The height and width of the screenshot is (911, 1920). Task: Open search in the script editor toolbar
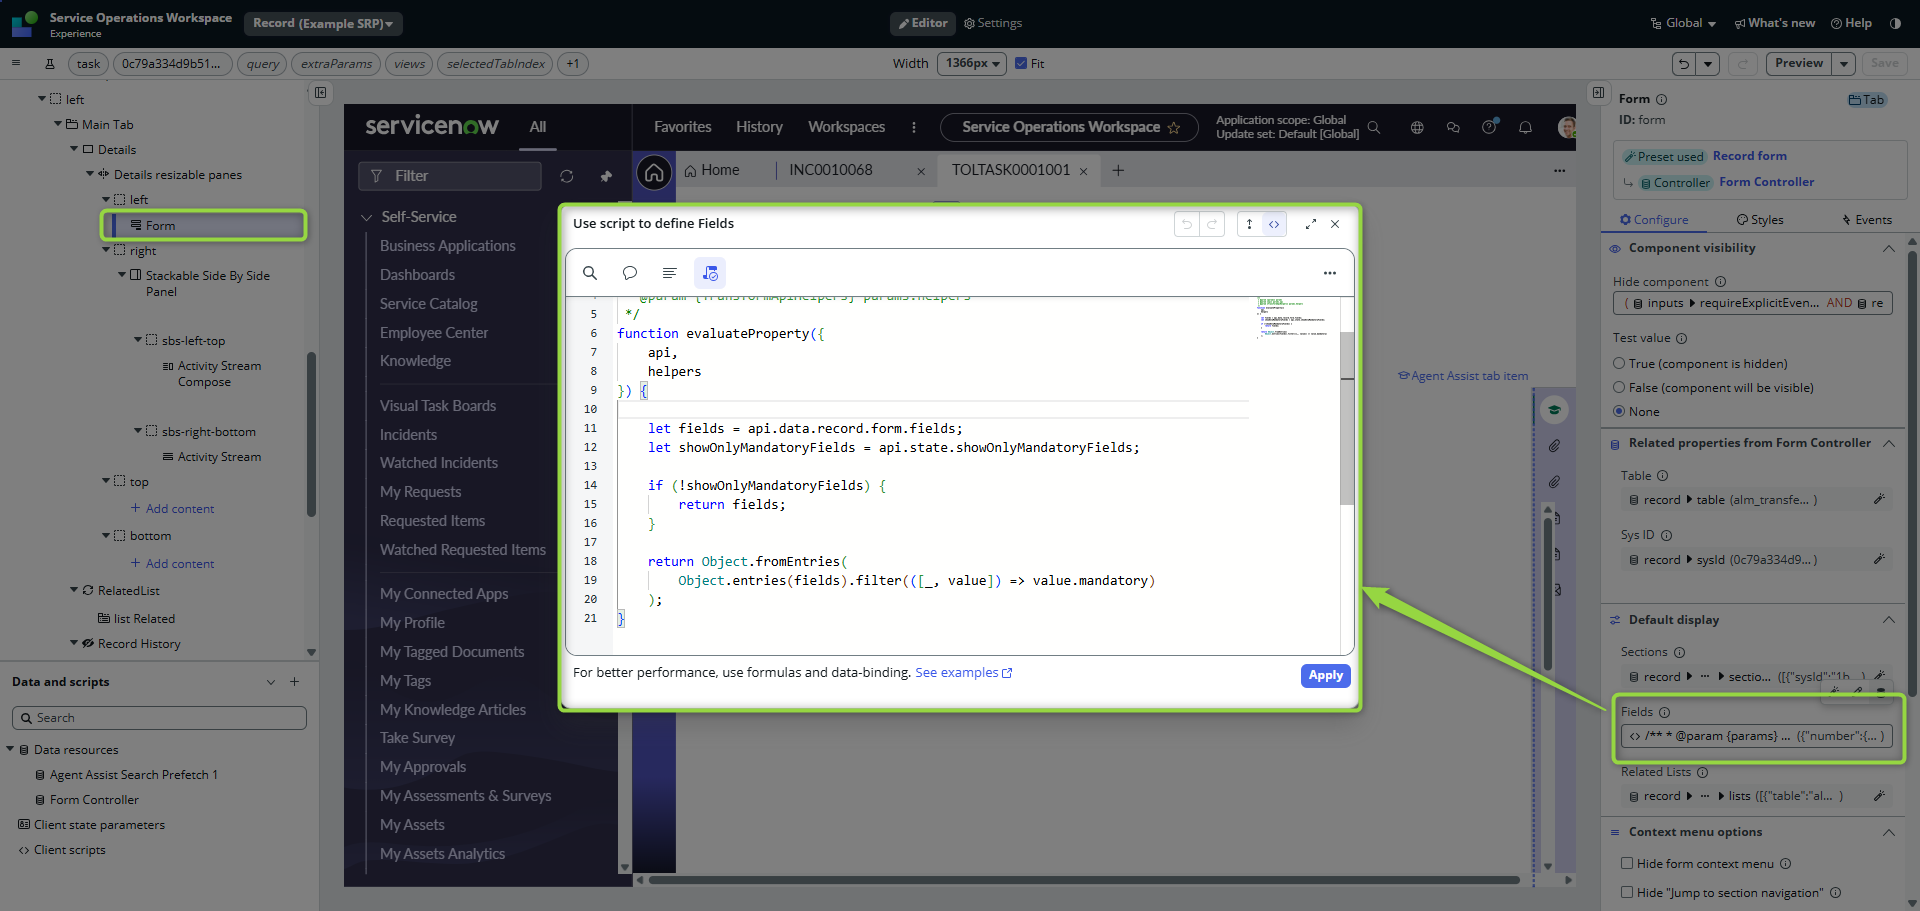(x=590, y=273)
